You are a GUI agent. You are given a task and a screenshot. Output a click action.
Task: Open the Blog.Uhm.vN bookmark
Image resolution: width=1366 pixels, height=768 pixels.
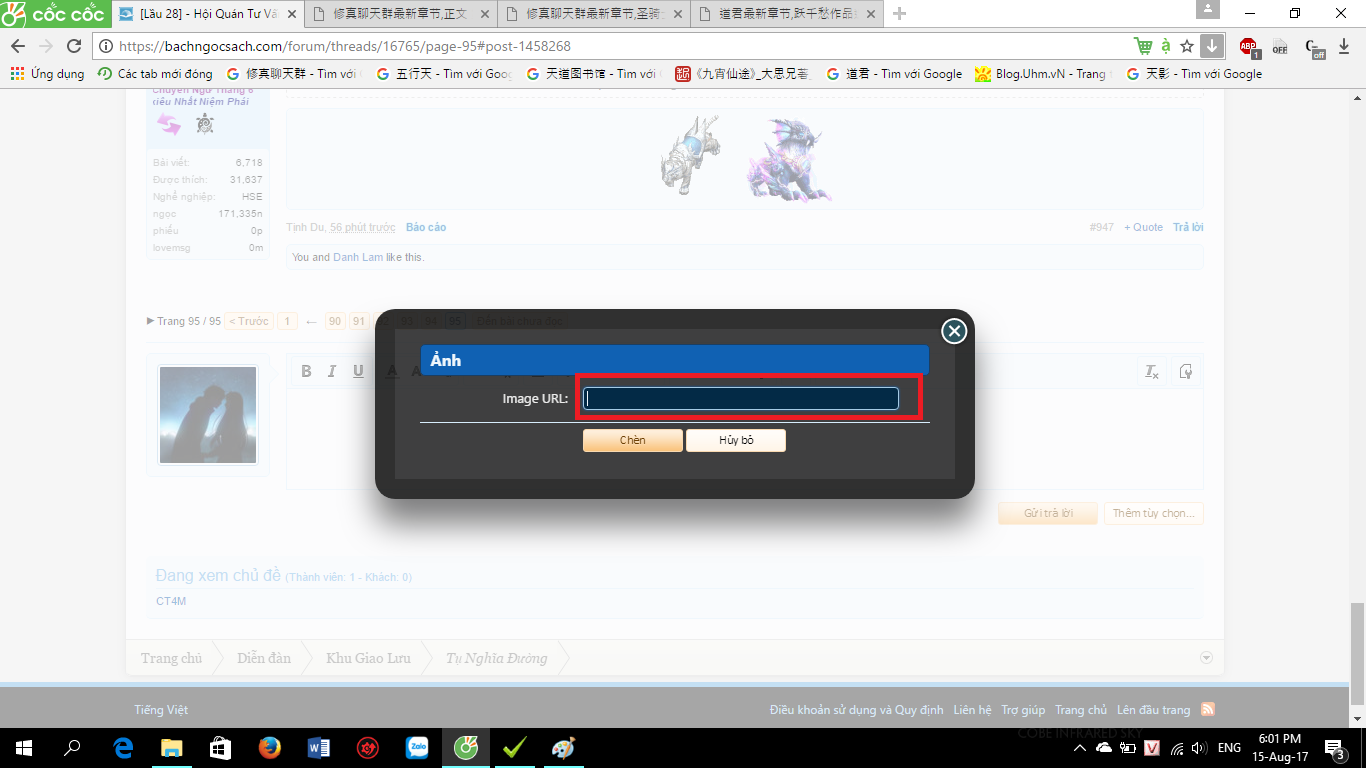coord(1040,74)
